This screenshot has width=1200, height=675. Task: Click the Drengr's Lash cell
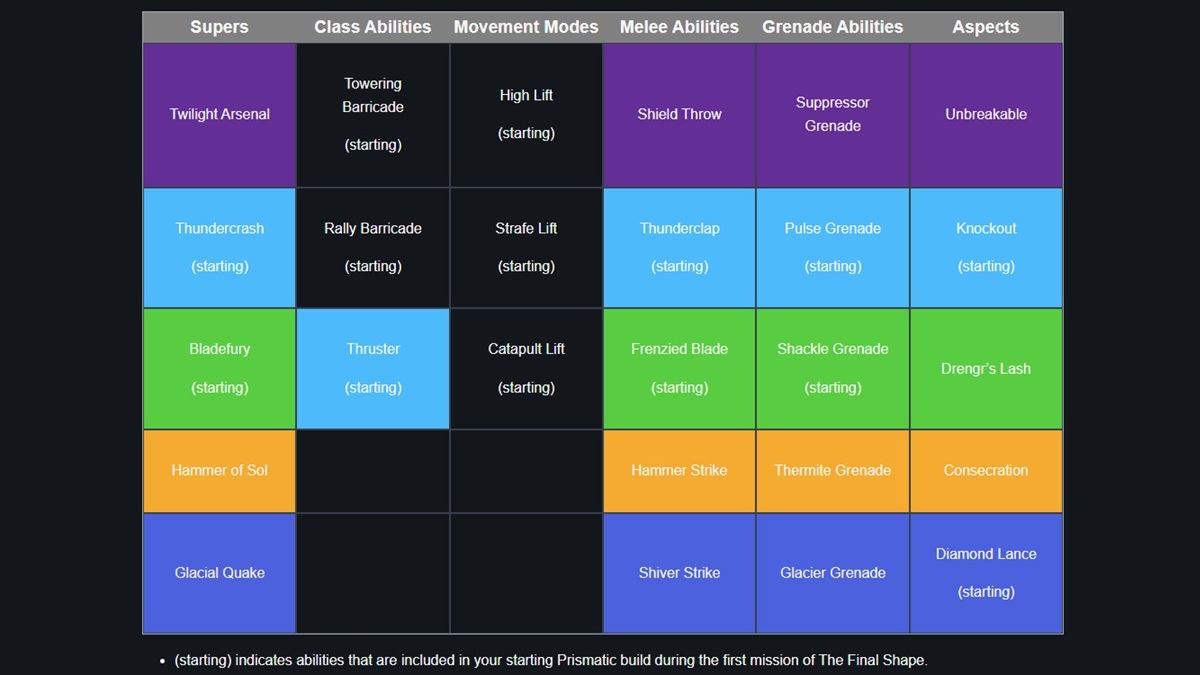(x=986, y=368)
